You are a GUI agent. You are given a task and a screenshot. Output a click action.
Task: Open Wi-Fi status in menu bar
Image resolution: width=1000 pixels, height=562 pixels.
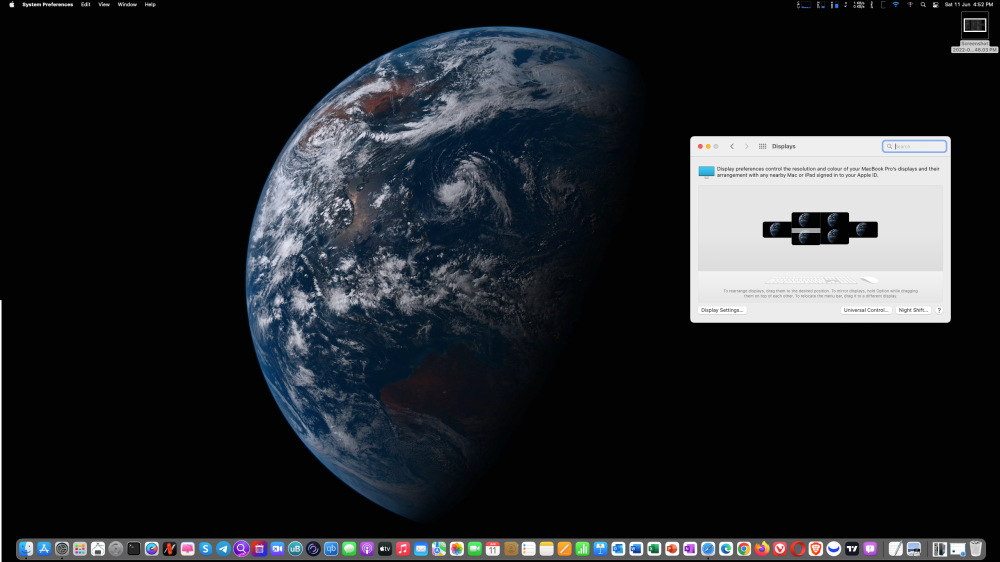click(895, 4)
